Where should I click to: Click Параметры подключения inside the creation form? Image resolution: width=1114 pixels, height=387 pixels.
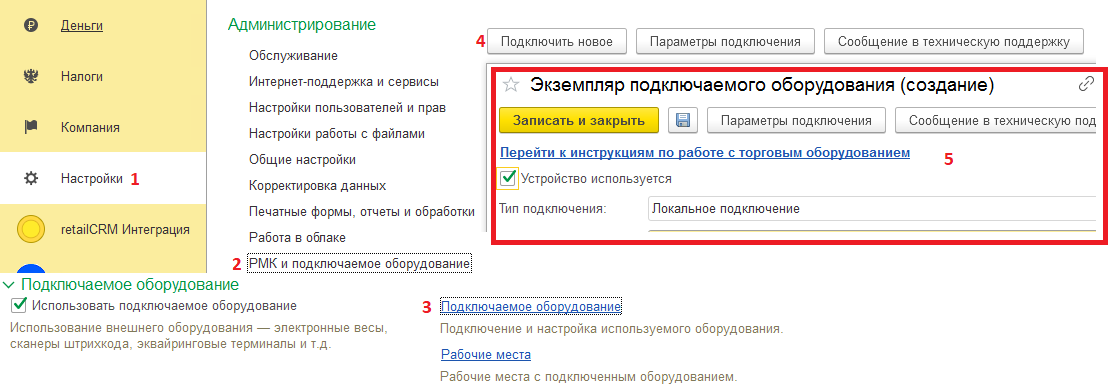[x=796, y=121]
